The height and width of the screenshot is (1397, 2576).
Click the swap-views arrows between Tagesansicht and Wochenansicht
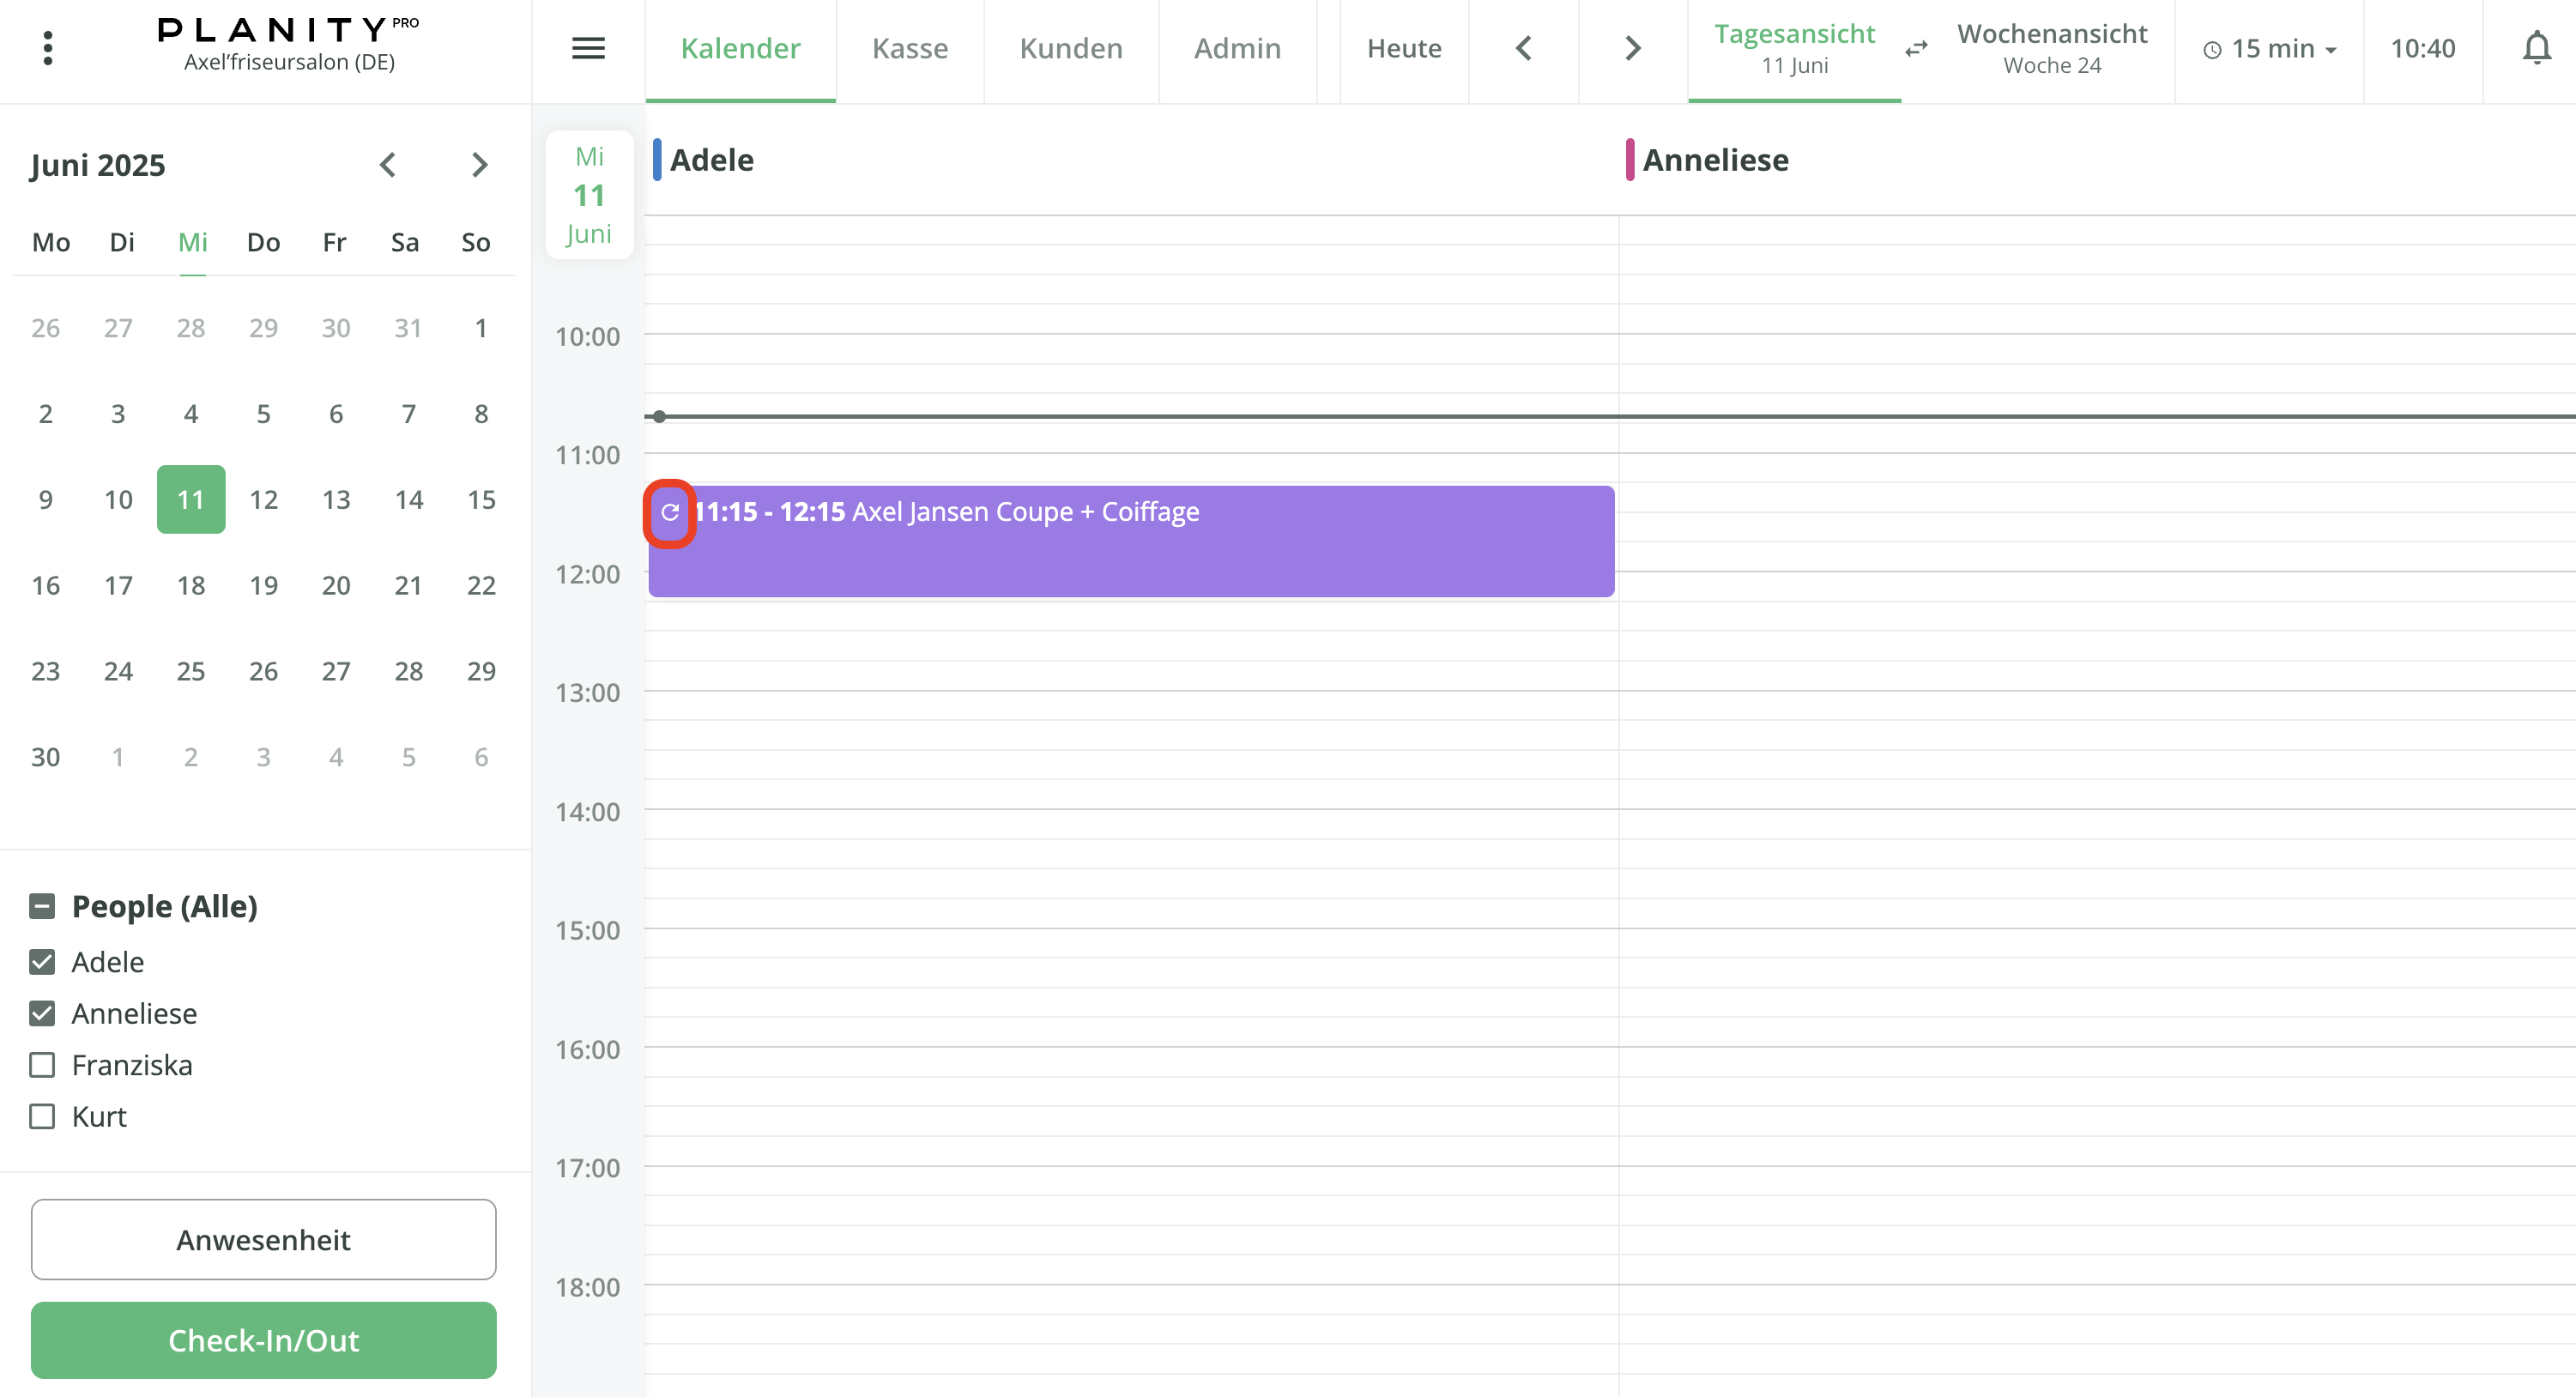1917,47
